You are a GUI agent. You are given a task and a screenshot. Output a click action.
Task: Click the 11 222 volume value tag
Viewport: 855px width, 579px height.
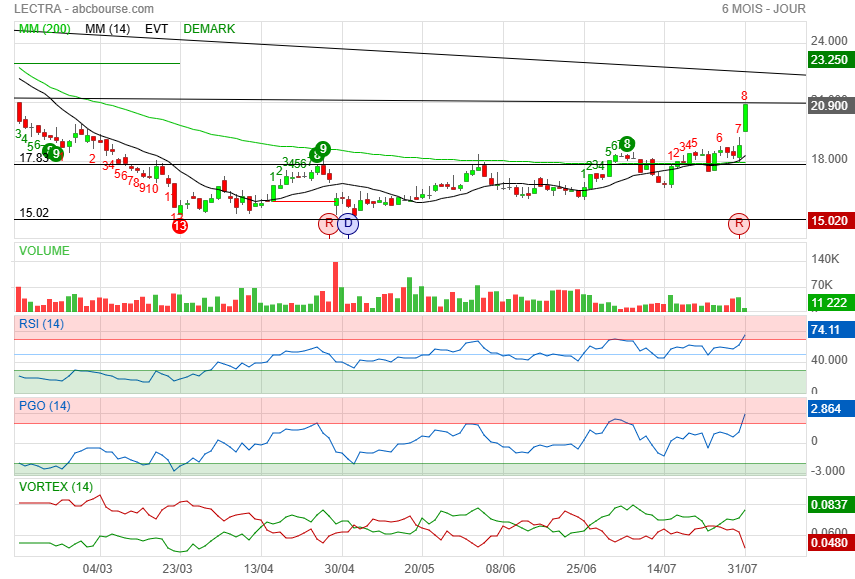click(x=830, y=303)
